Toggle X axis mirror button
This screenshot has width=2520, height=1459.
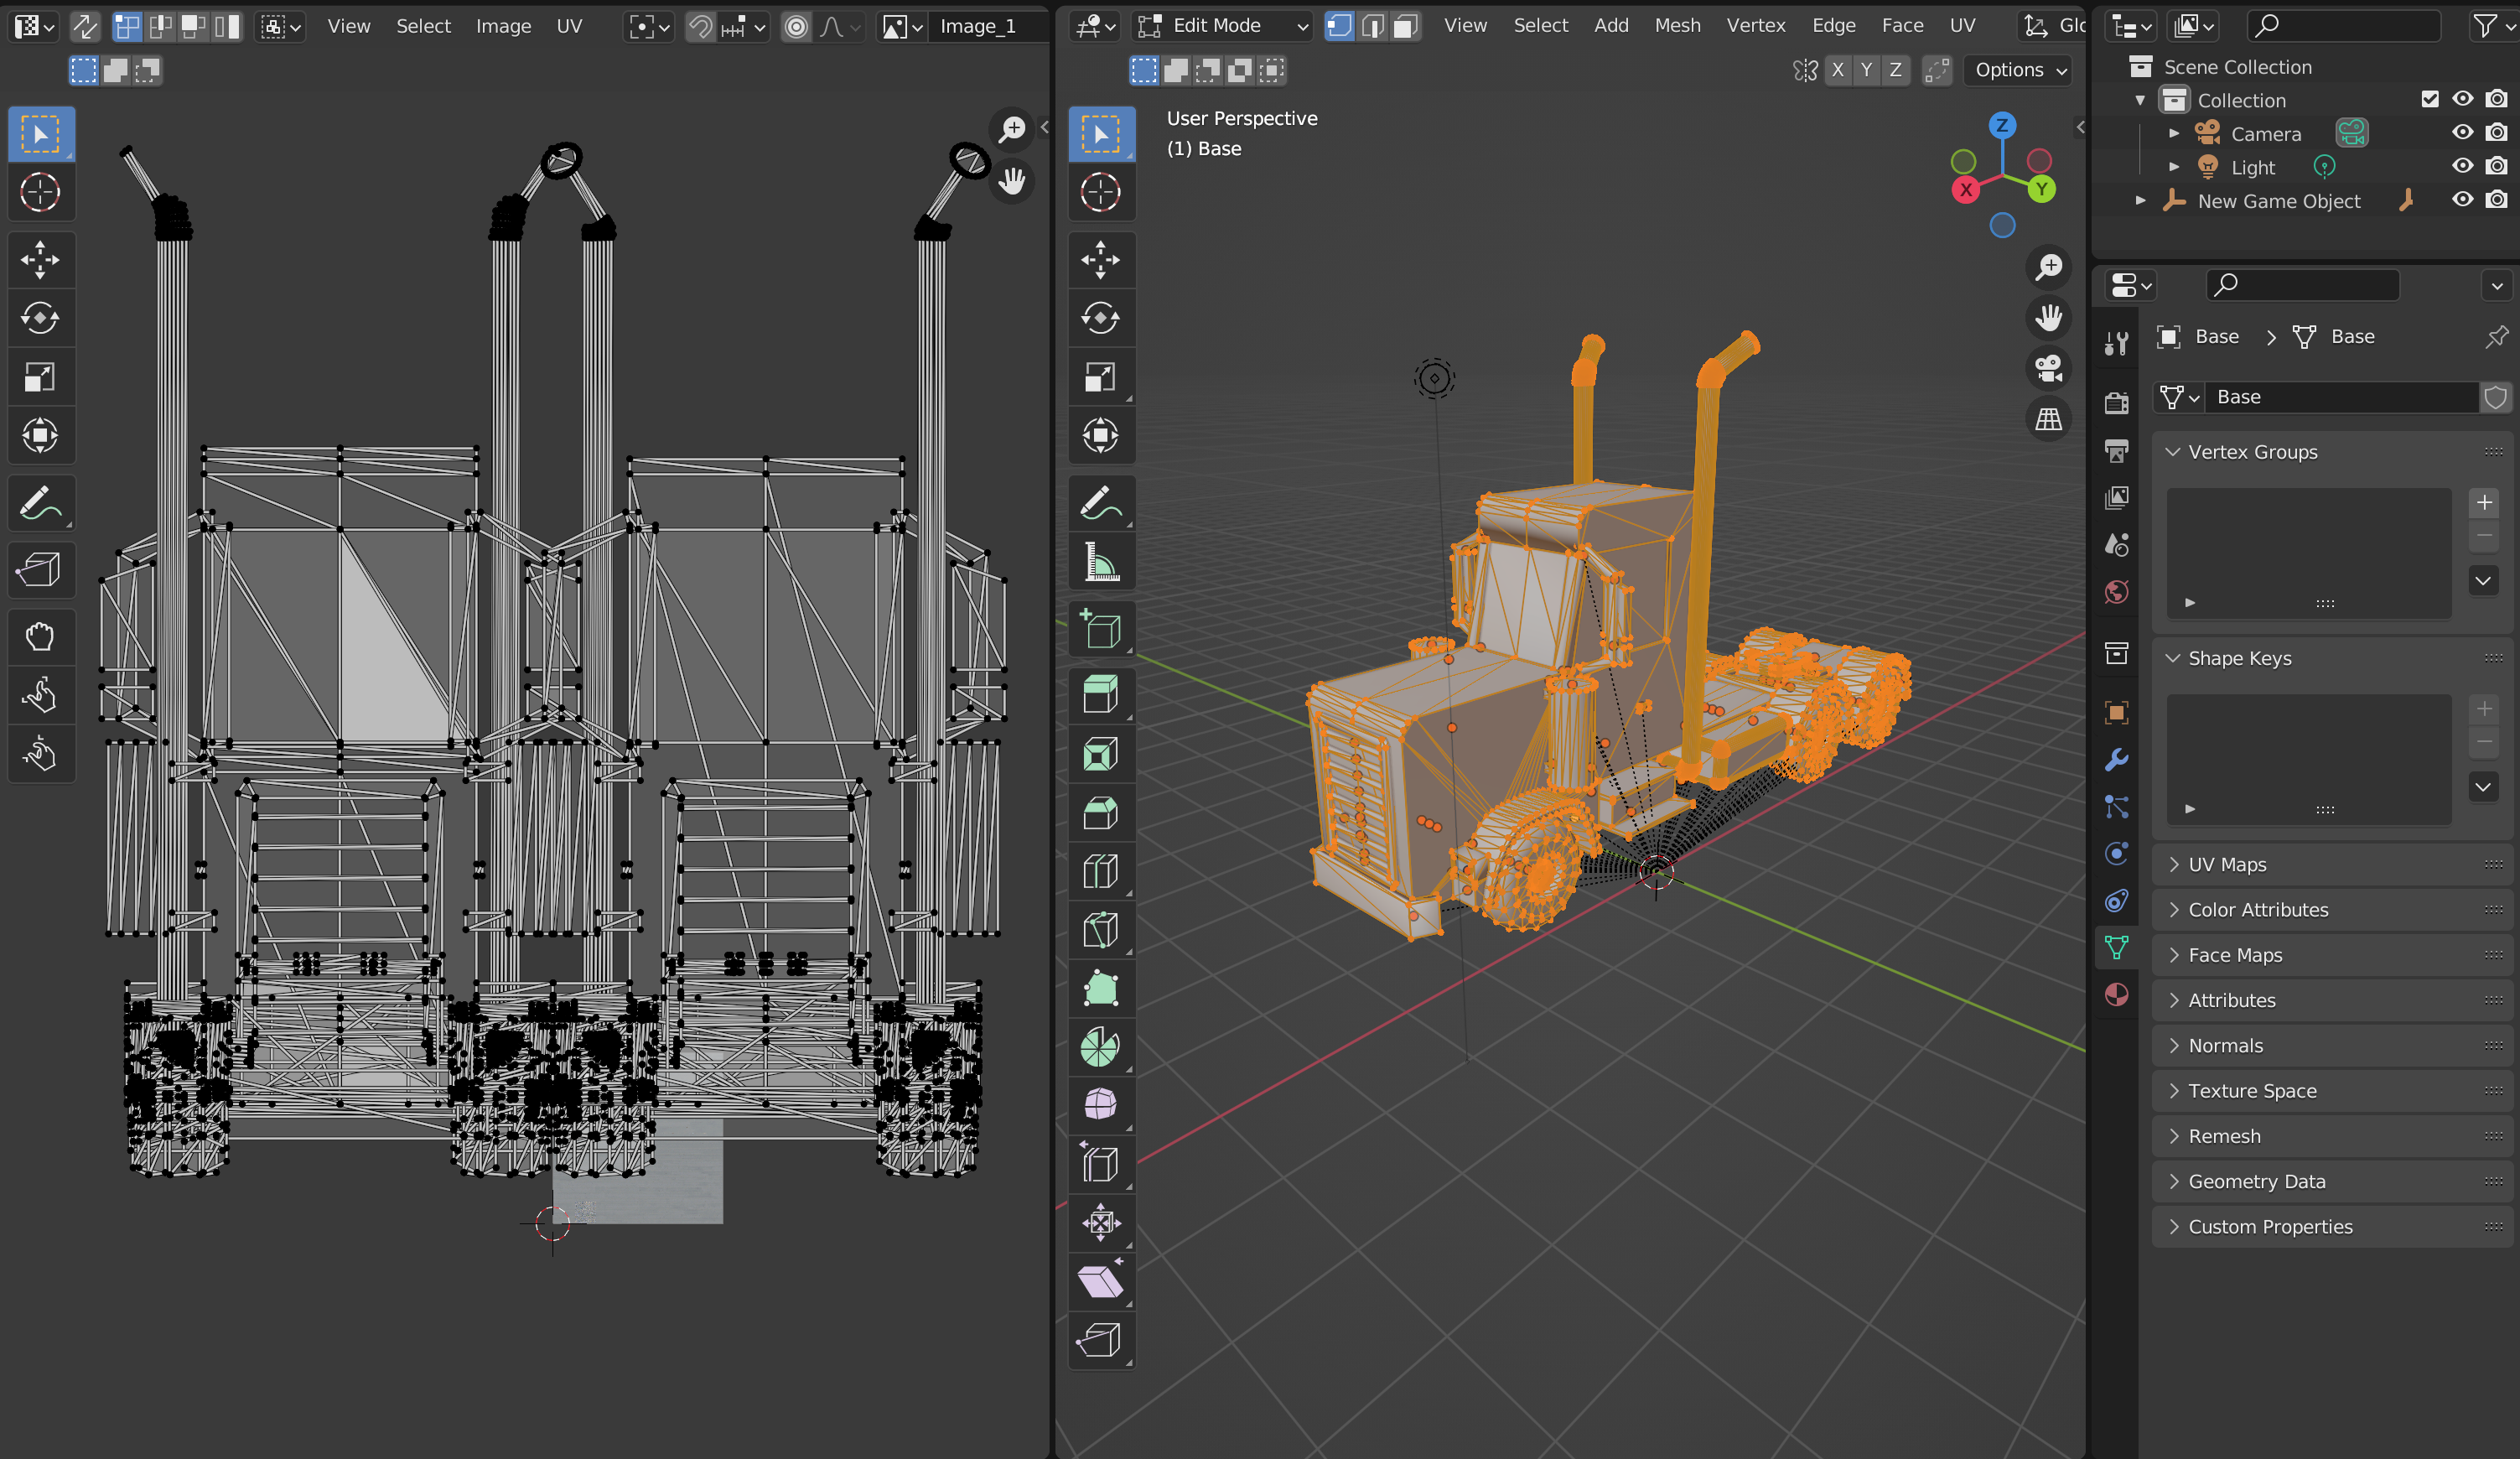tap(1837, 70)
